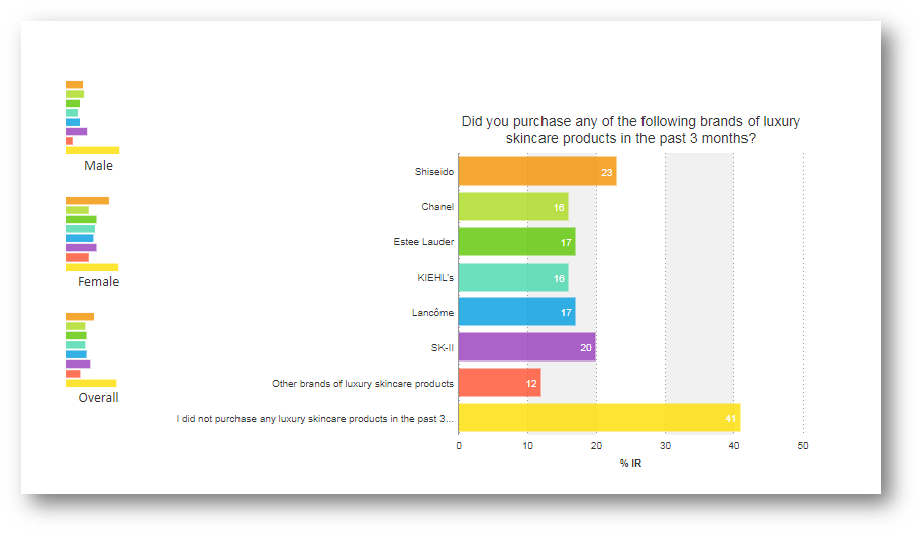The image size is (923, 536).
Task: Click the red Other brands bar
Action: coord(500,382)
